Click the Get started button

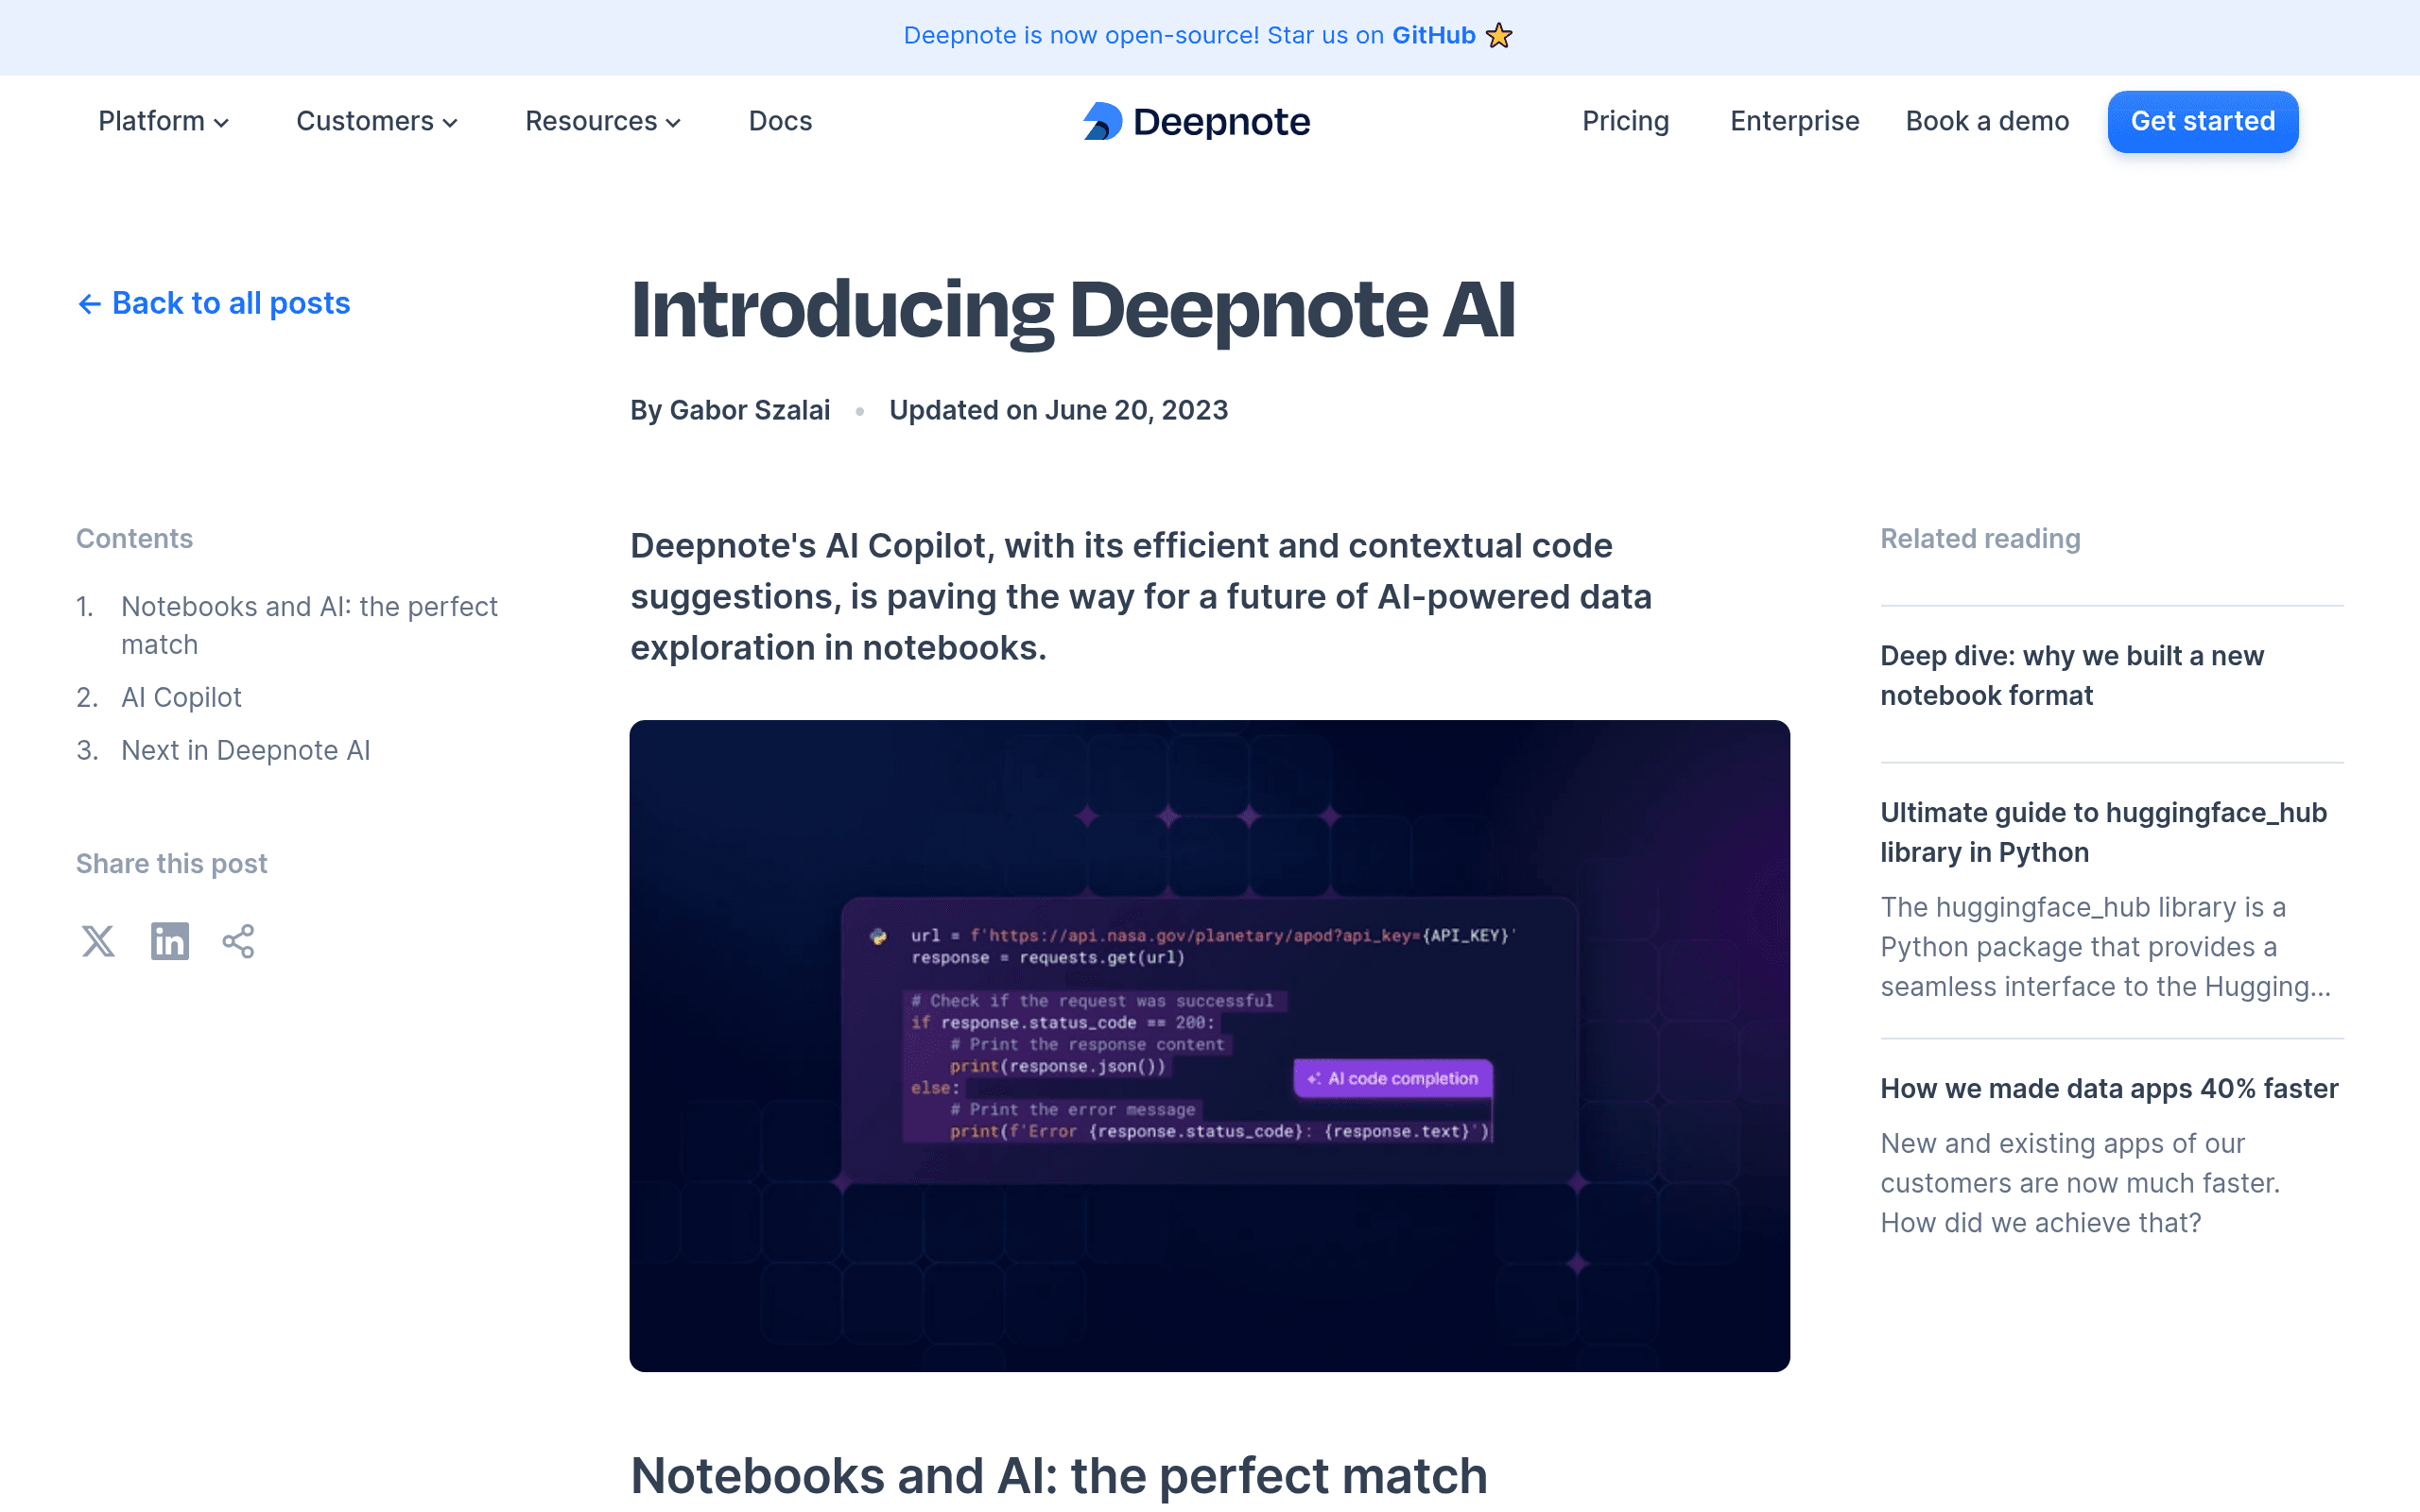point(2202,121)
